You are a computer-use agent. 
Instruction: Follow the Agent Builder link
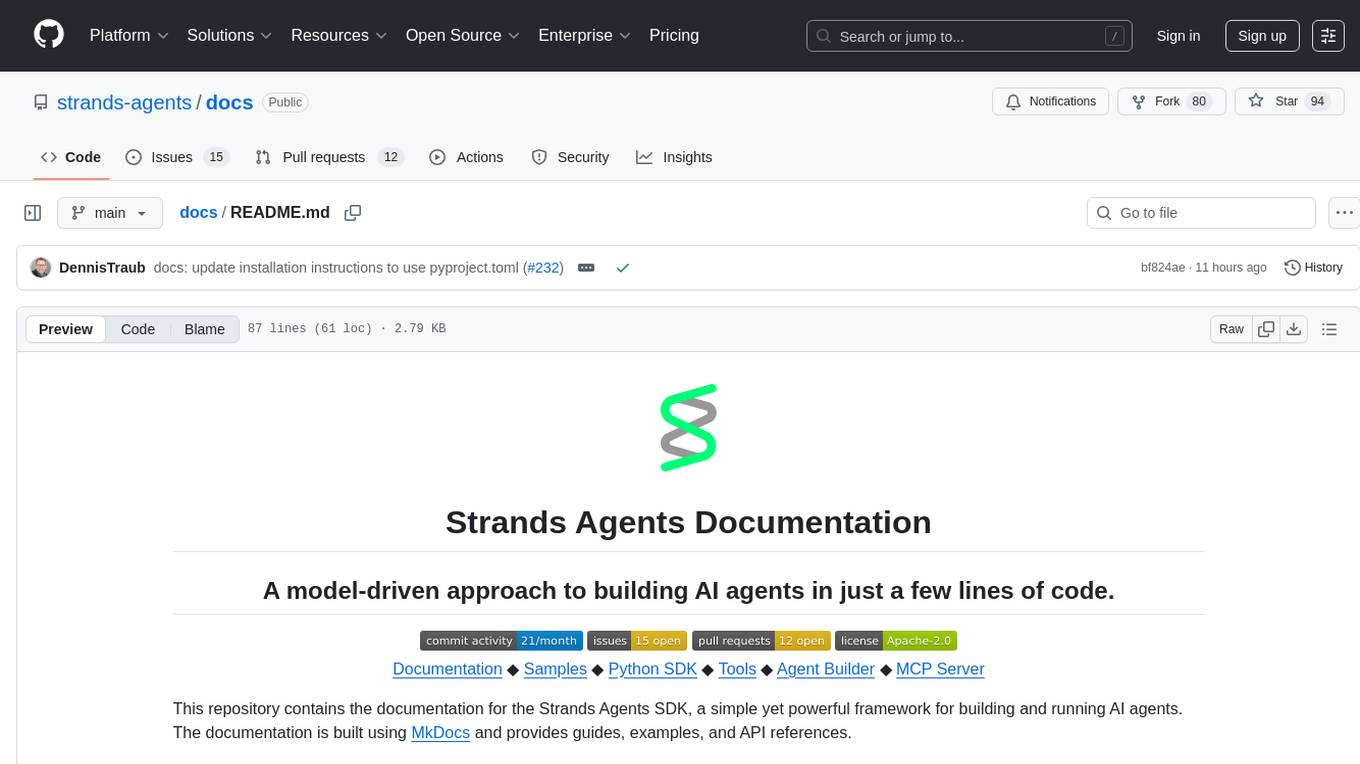[x=825, y=669]
